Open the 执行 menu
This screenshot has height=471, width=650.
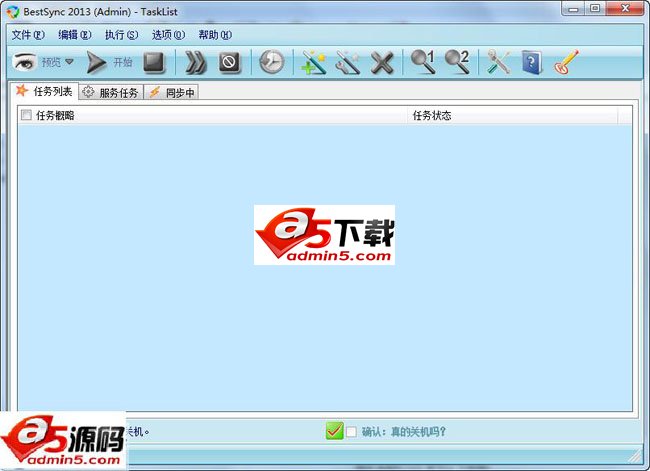tap(121, 35)
